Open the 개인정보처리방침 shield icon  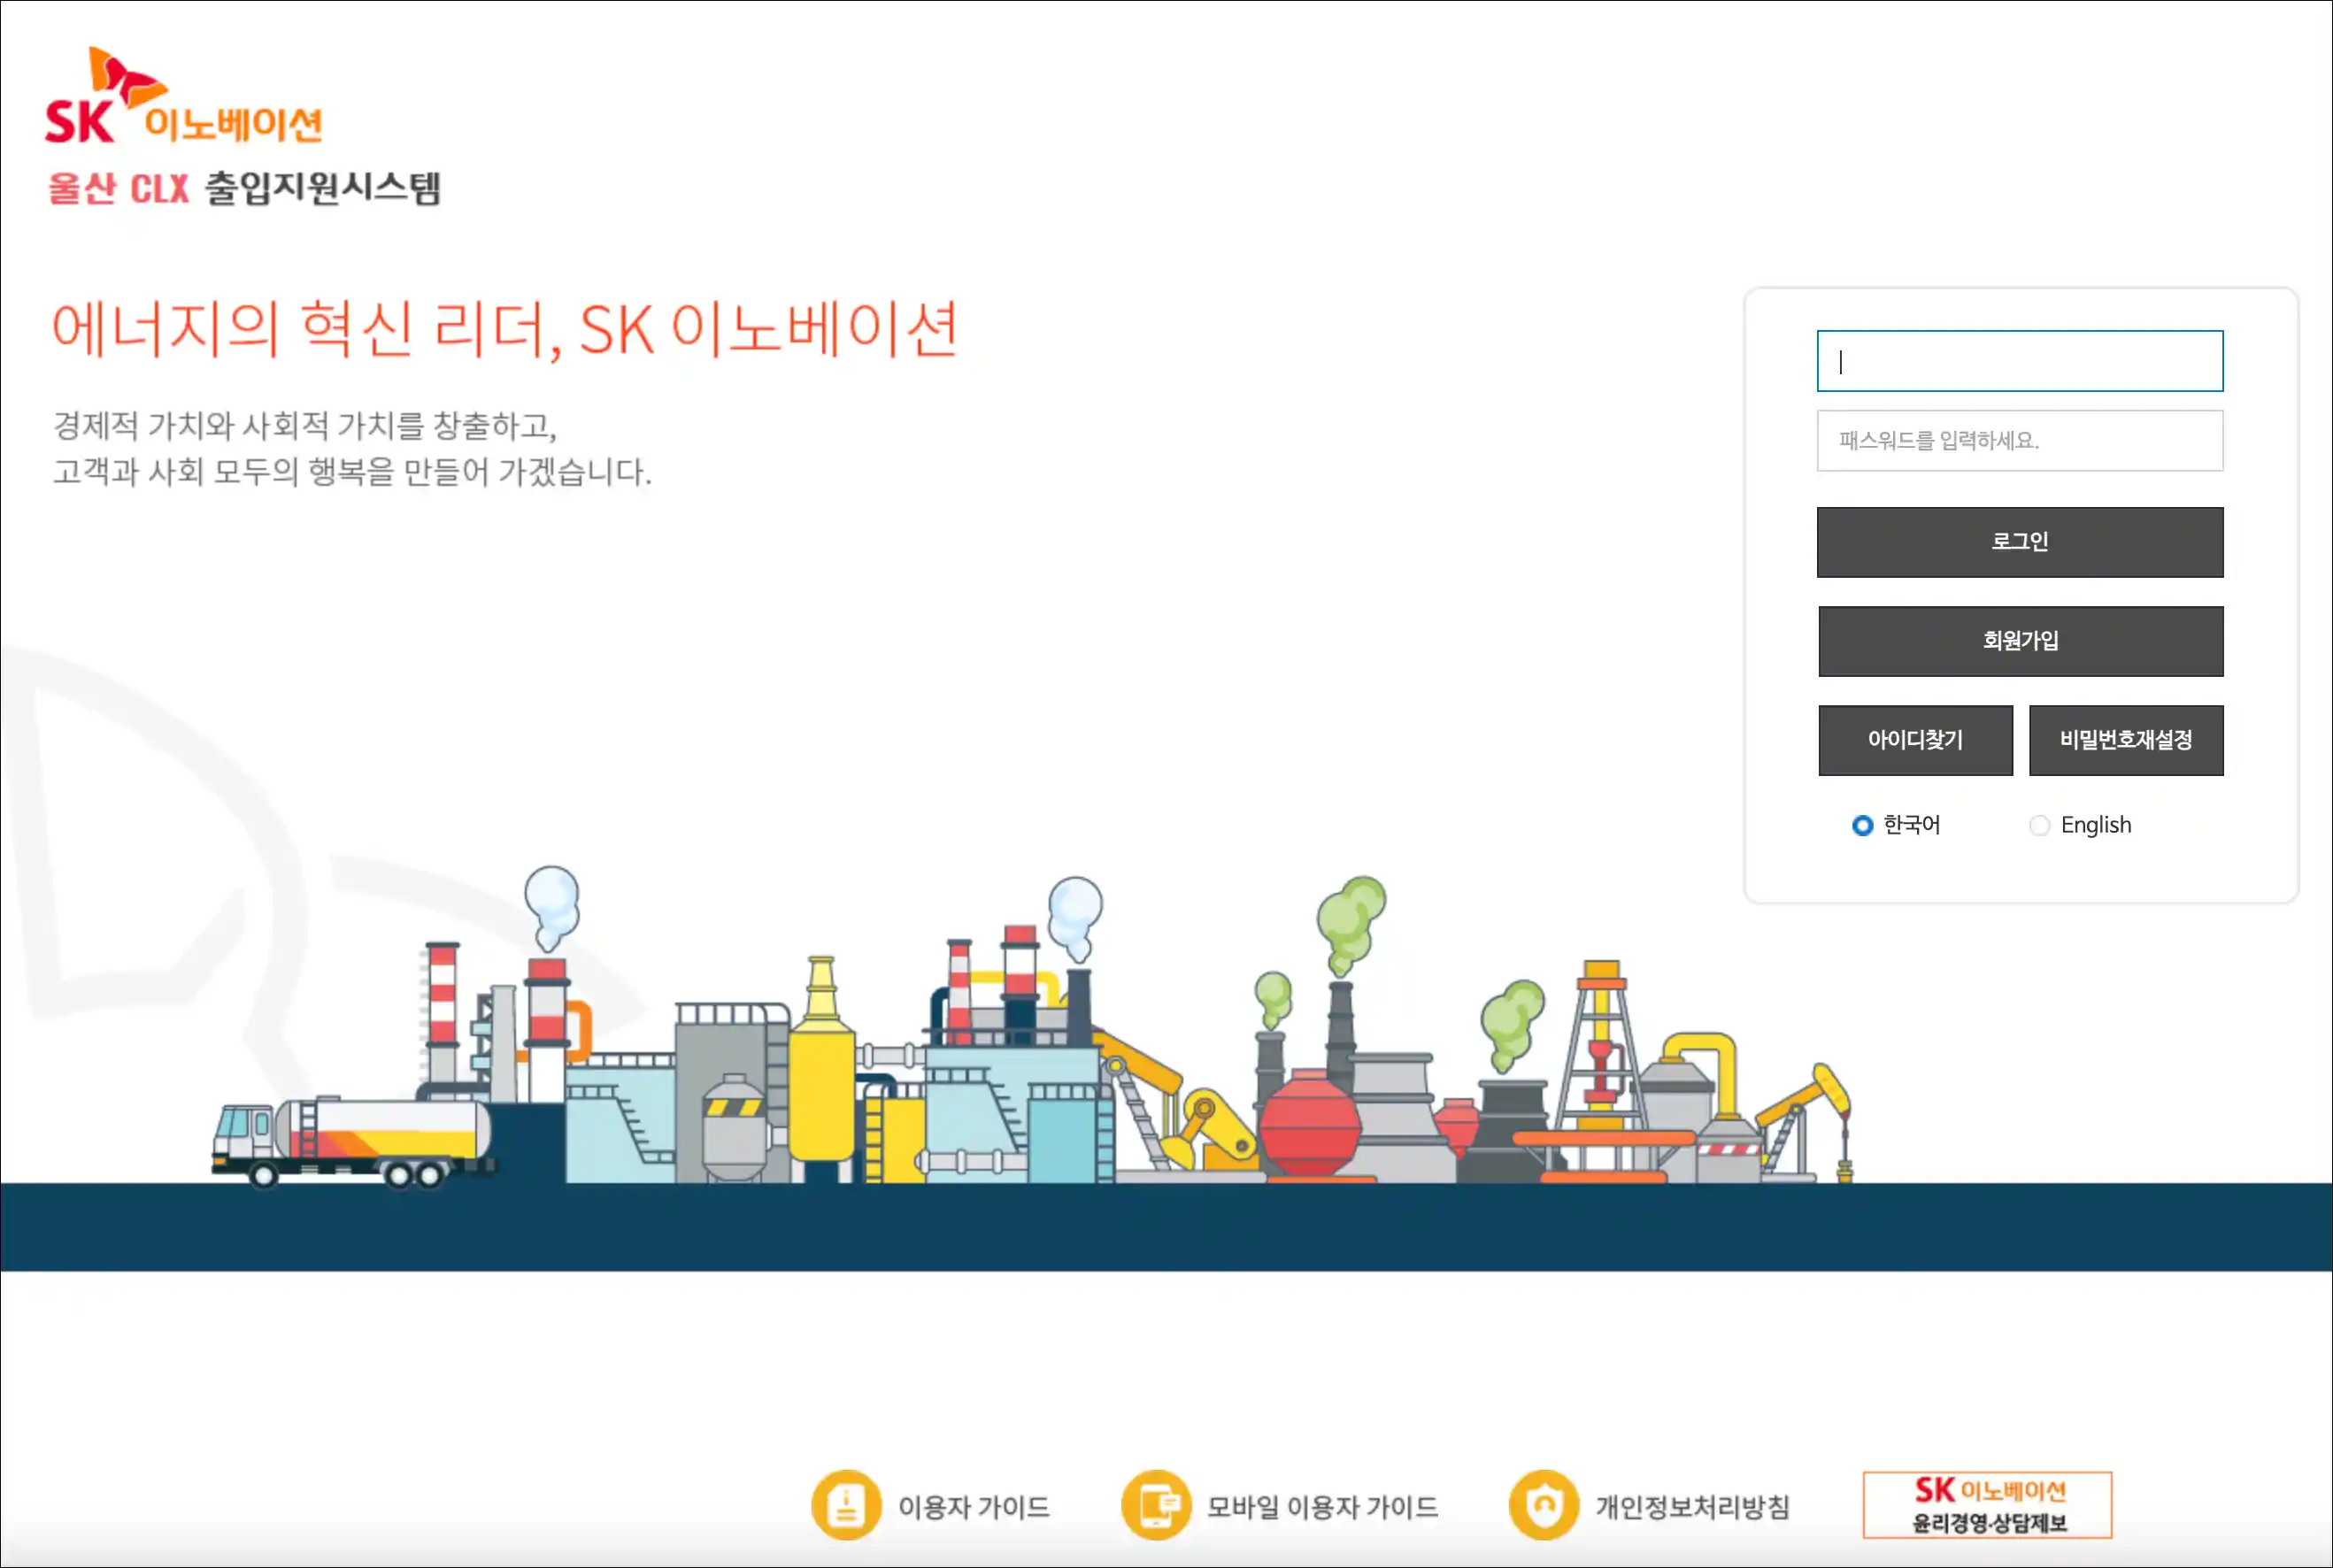point(1544,1505)
